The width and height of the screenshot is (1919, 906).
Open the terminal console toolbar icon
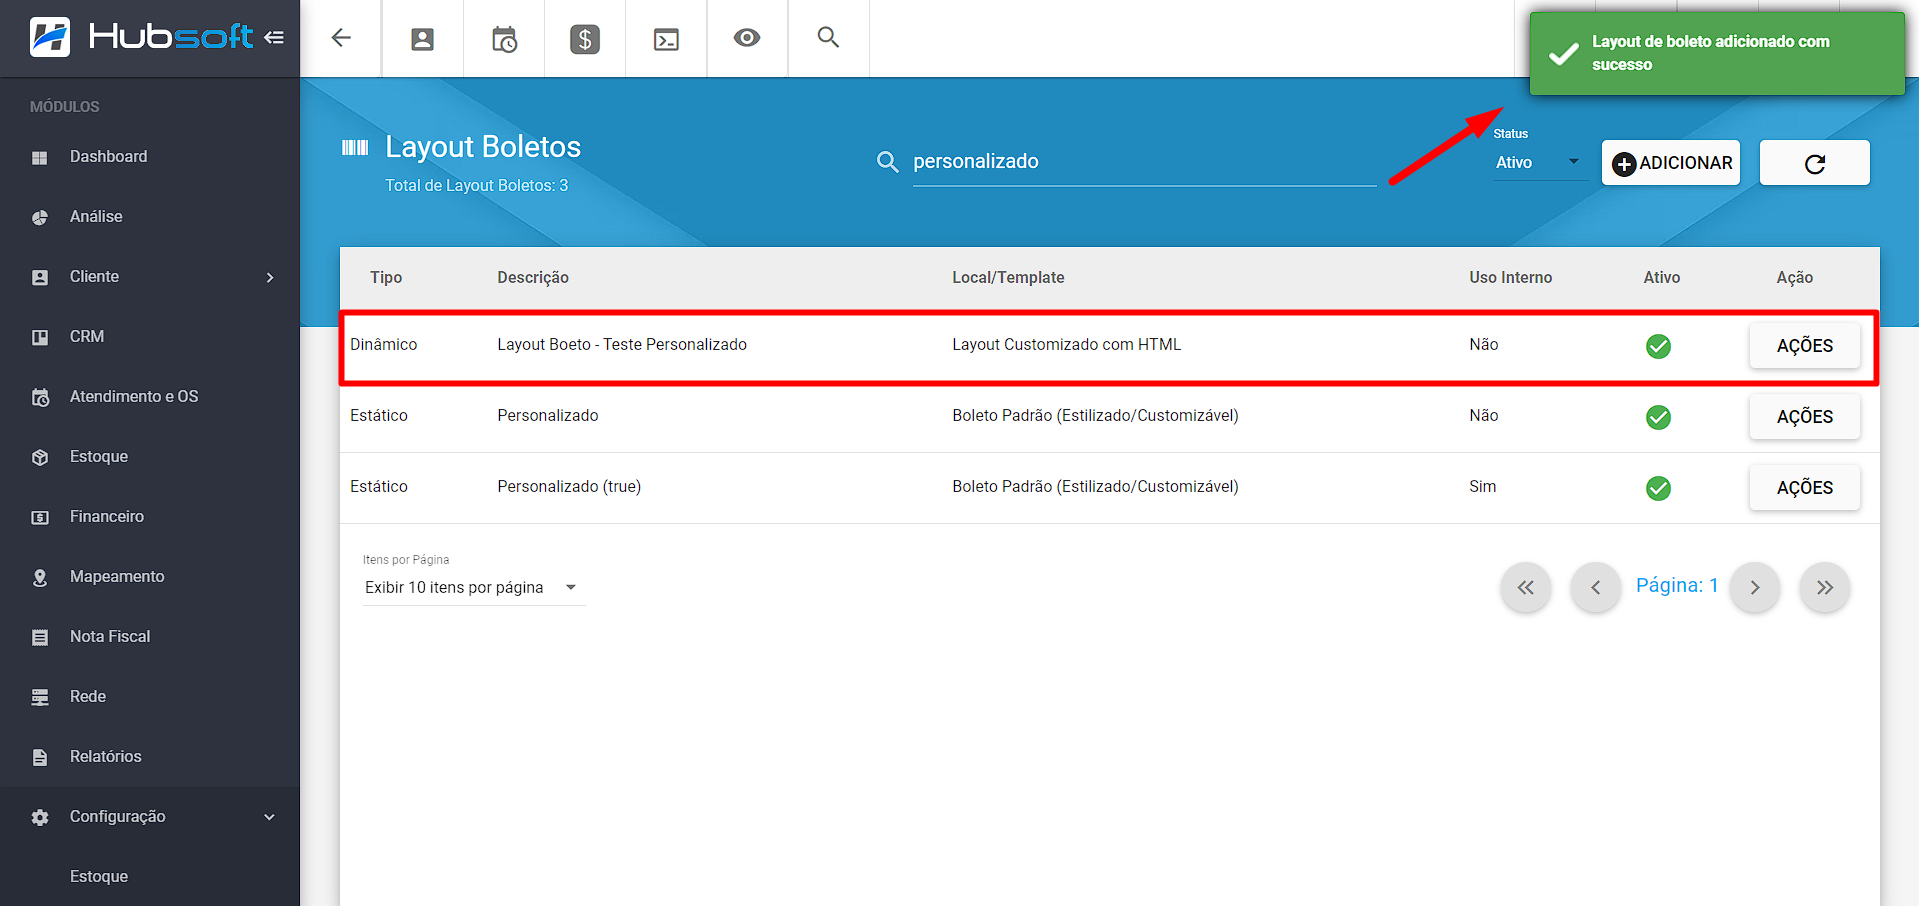click(x=666, y=39)
